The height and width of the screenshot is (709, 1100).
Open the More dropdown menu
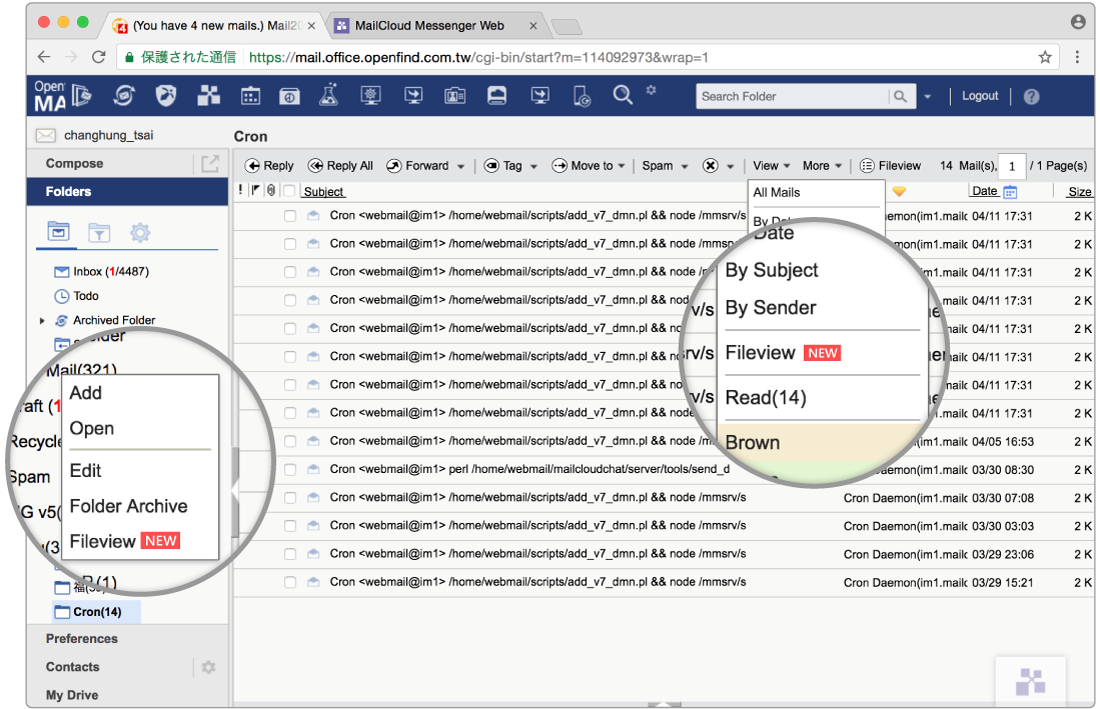(x=822, y=166)
